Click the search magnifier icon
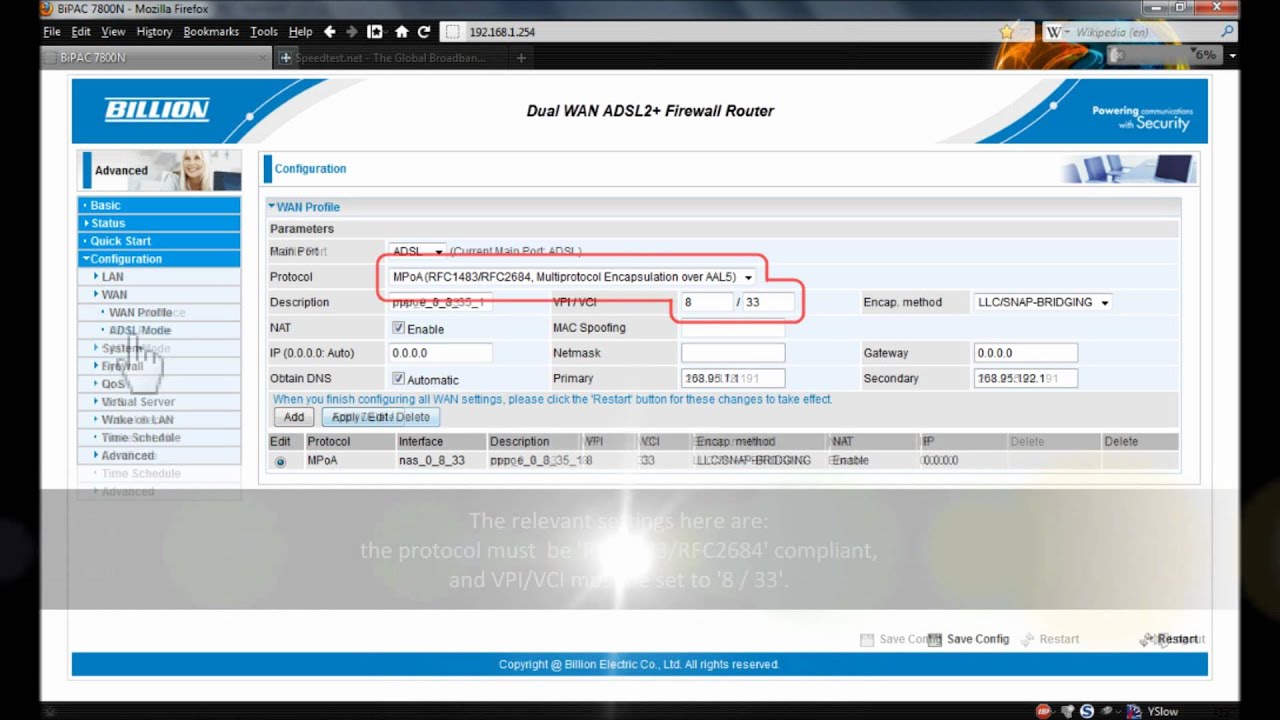This screenshot has height=720, width=1280. 1228,32
